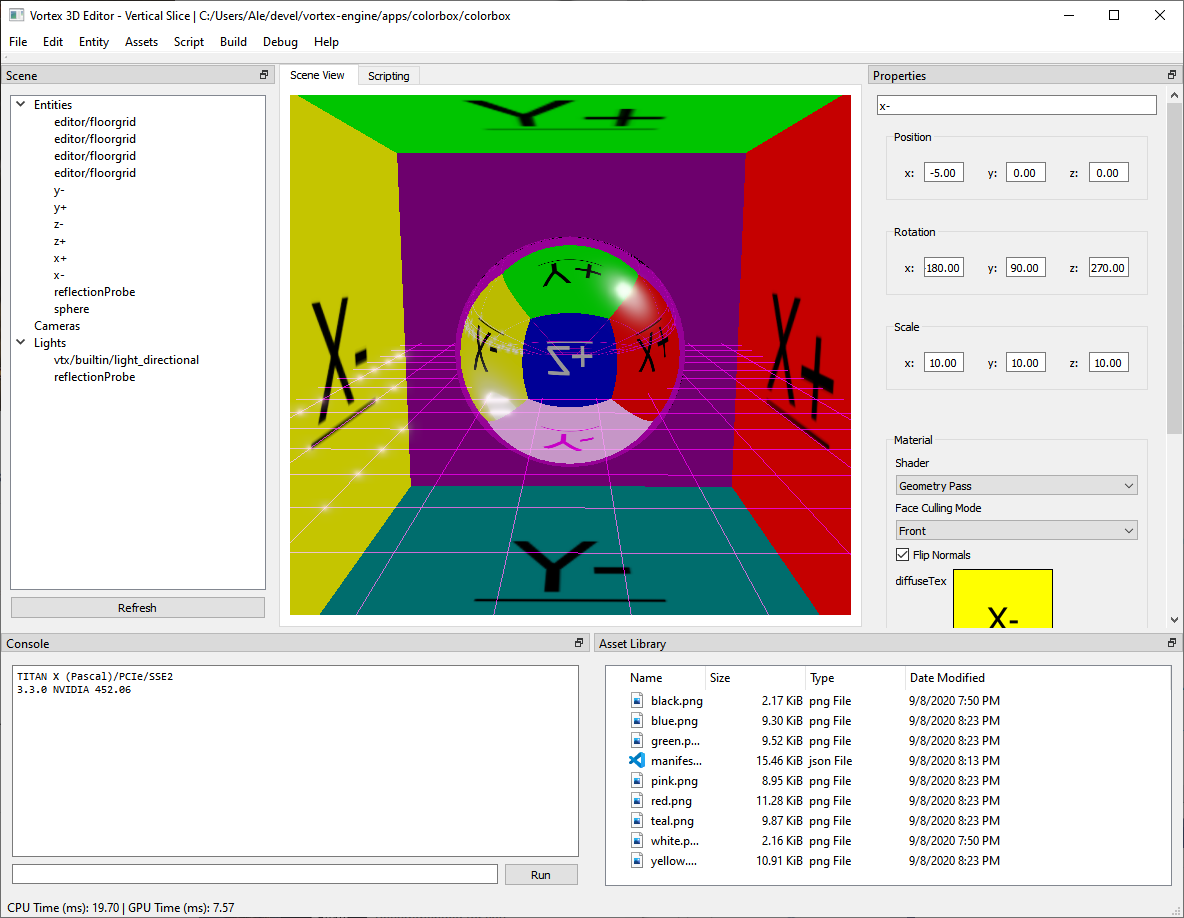Click the Refresh button
Viewport: 1184px width, 918px height.
point(137,608)
